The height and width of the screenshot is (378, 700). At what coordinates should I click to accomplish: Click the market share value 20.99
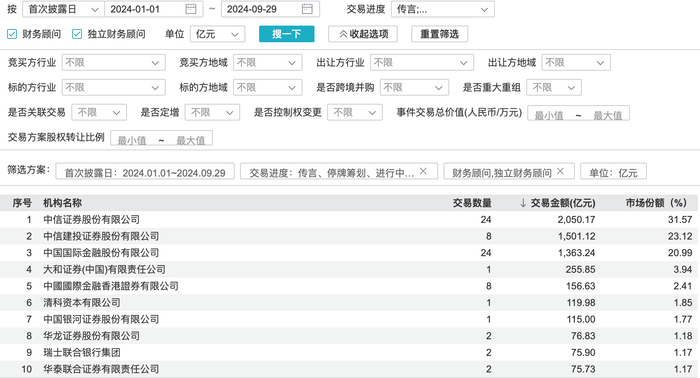click(x=680, y=253)
